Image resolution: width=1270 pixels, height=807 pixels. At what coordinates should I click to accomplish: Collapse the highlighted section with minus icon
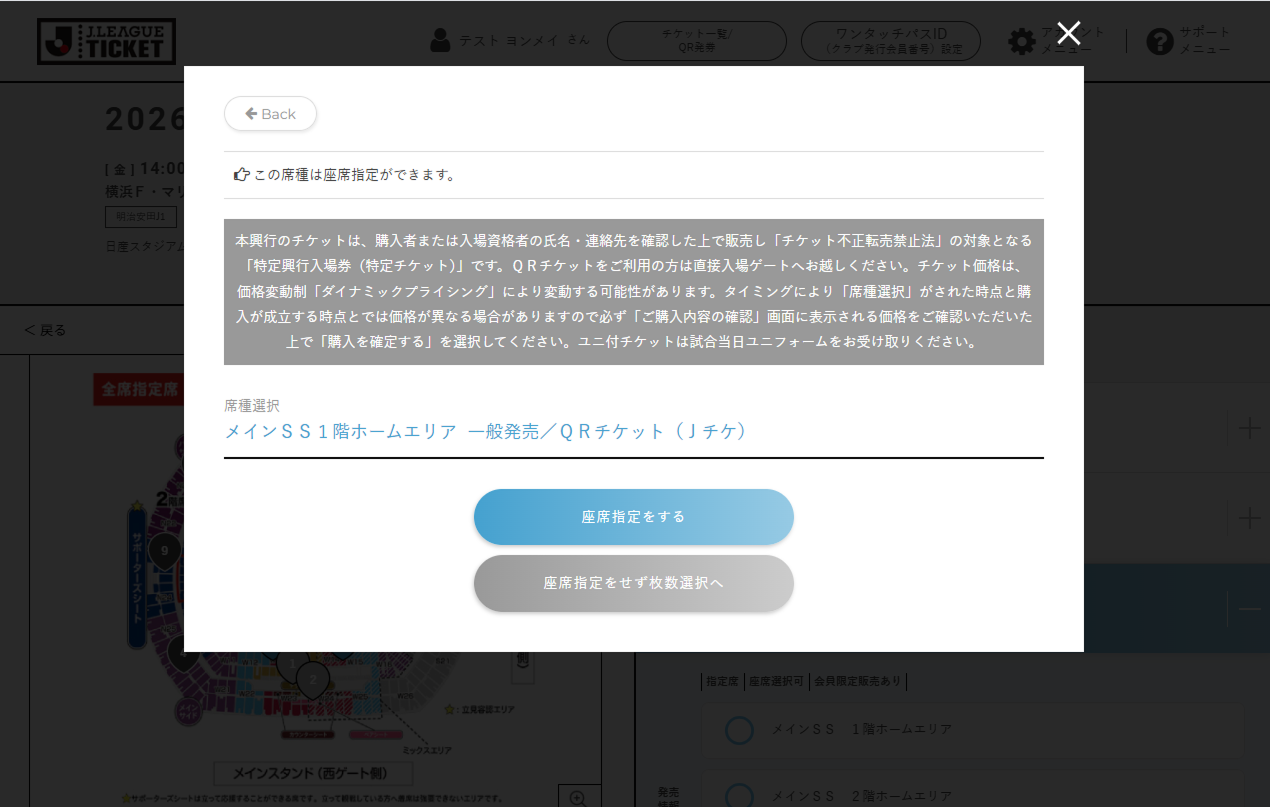pos(1249,609)
